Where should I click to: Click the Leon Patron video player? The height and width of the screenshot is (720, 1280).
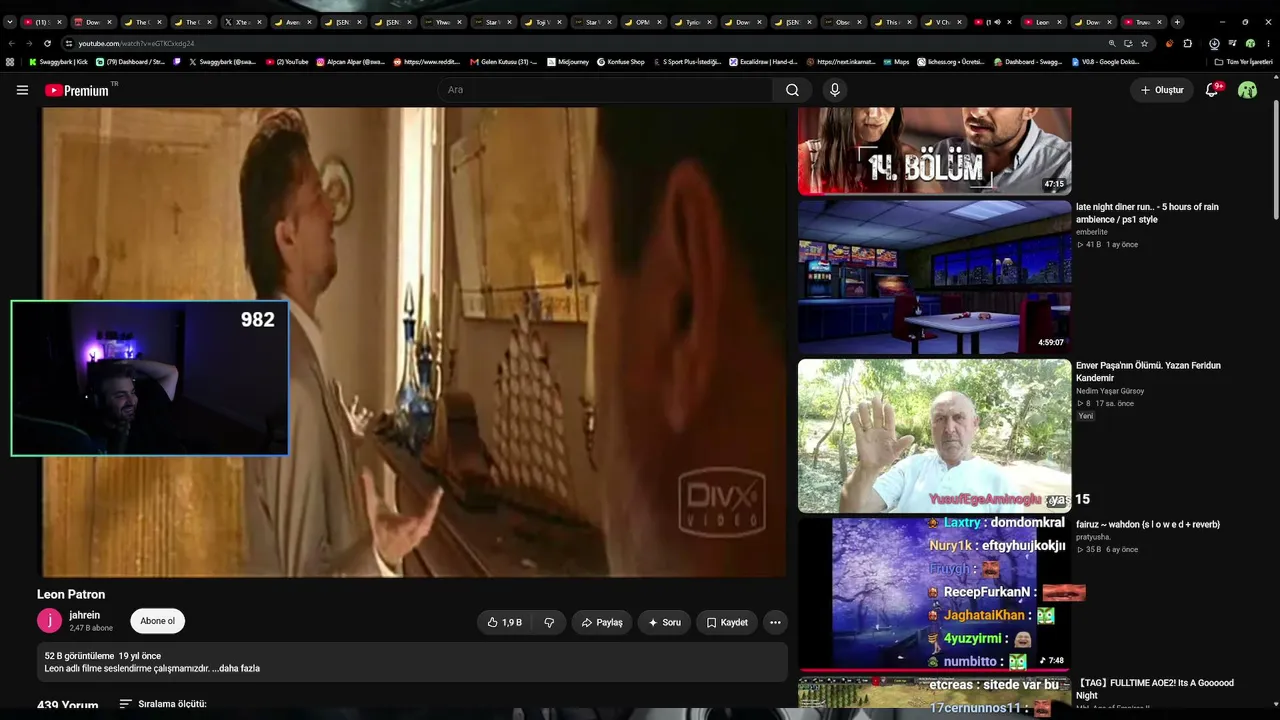click(412, 342)
